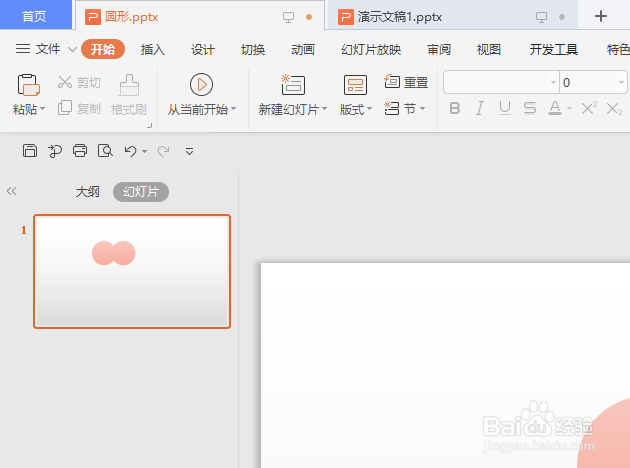Toggle Subscript formatting
This screenshot has height=468, width=630.
(x=614, y=108)
